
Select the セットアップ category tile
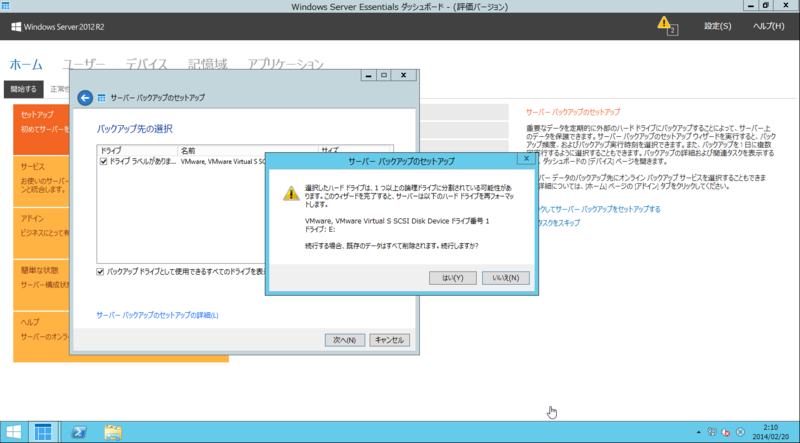pyautogui.click(x=41, y=129)
